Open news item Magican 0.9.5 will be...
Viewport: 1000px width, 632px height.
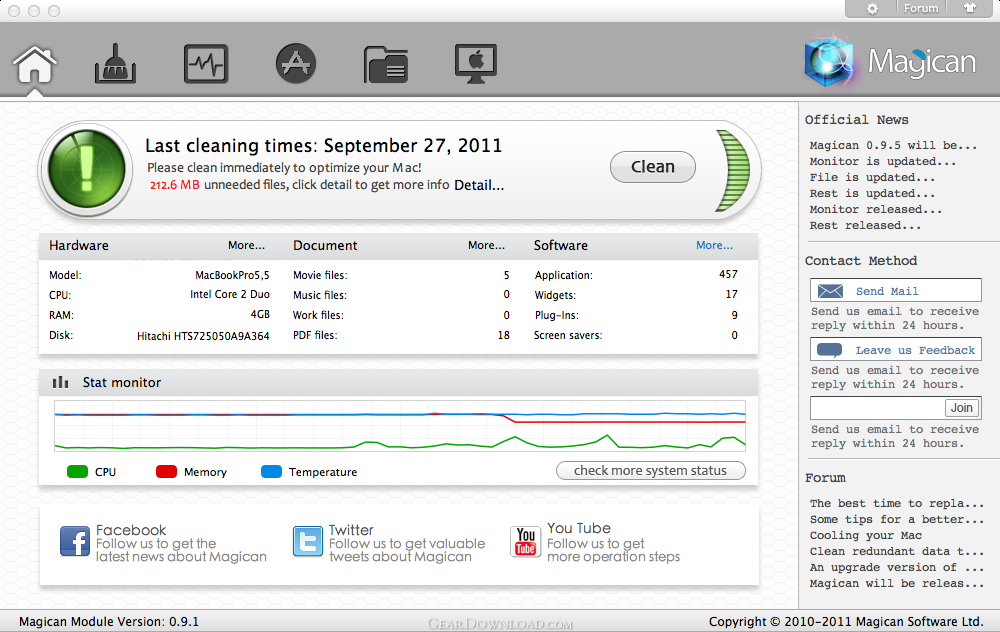(x=893, y=145)
